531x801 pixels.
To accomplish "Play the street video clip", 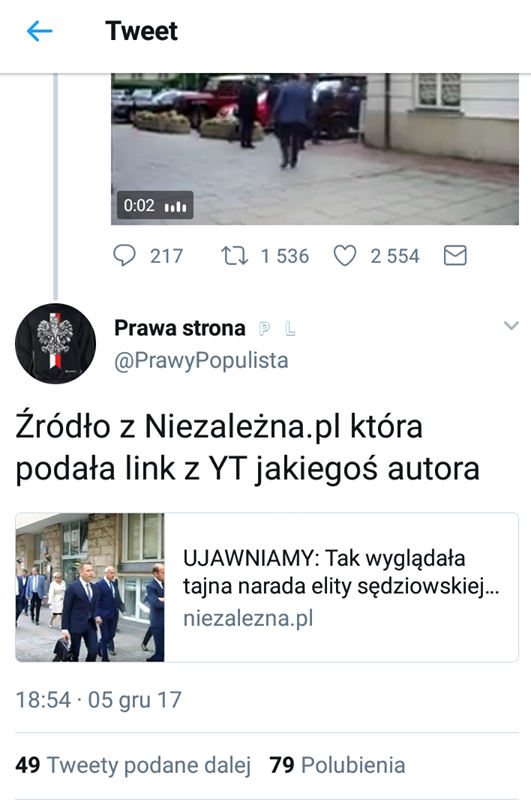I will click(x=315, y=149).
